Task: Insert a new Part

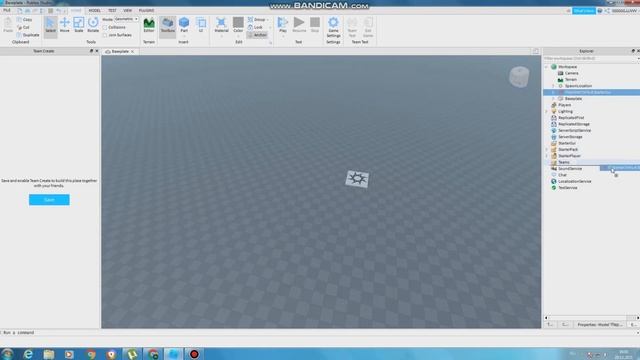Action: (184, 25)
